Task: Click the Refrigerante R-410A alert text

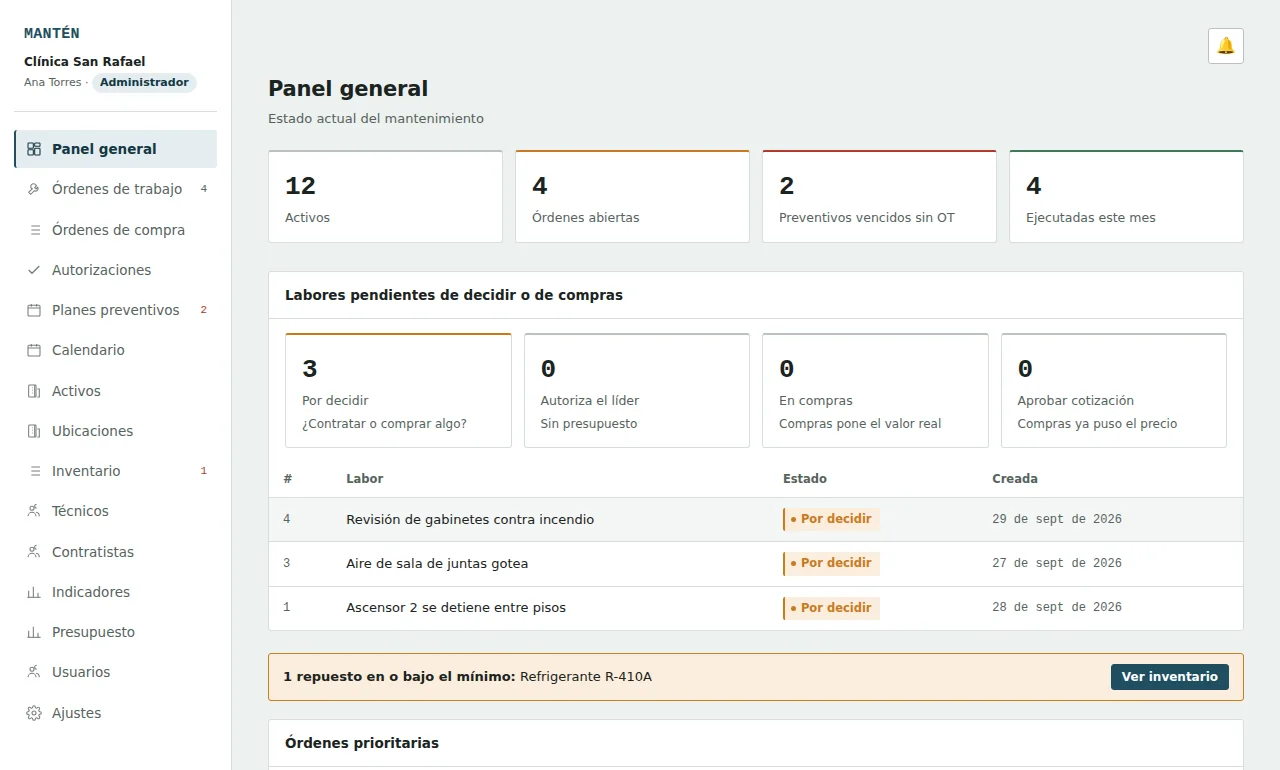Action: [586, 677]
